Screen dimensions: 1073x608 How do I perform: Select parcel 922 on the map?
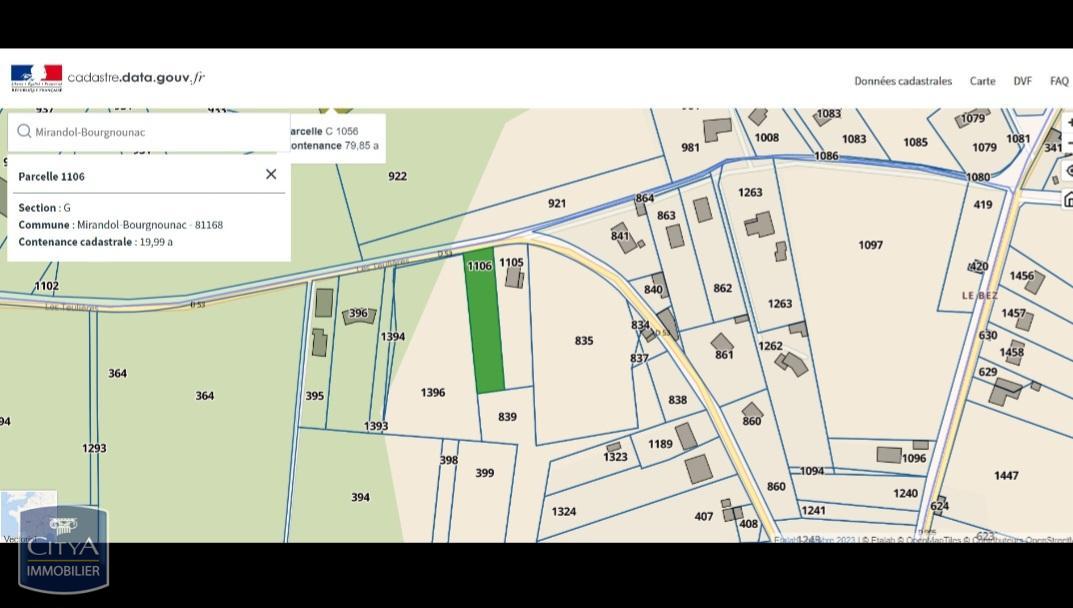pos(397,176)
